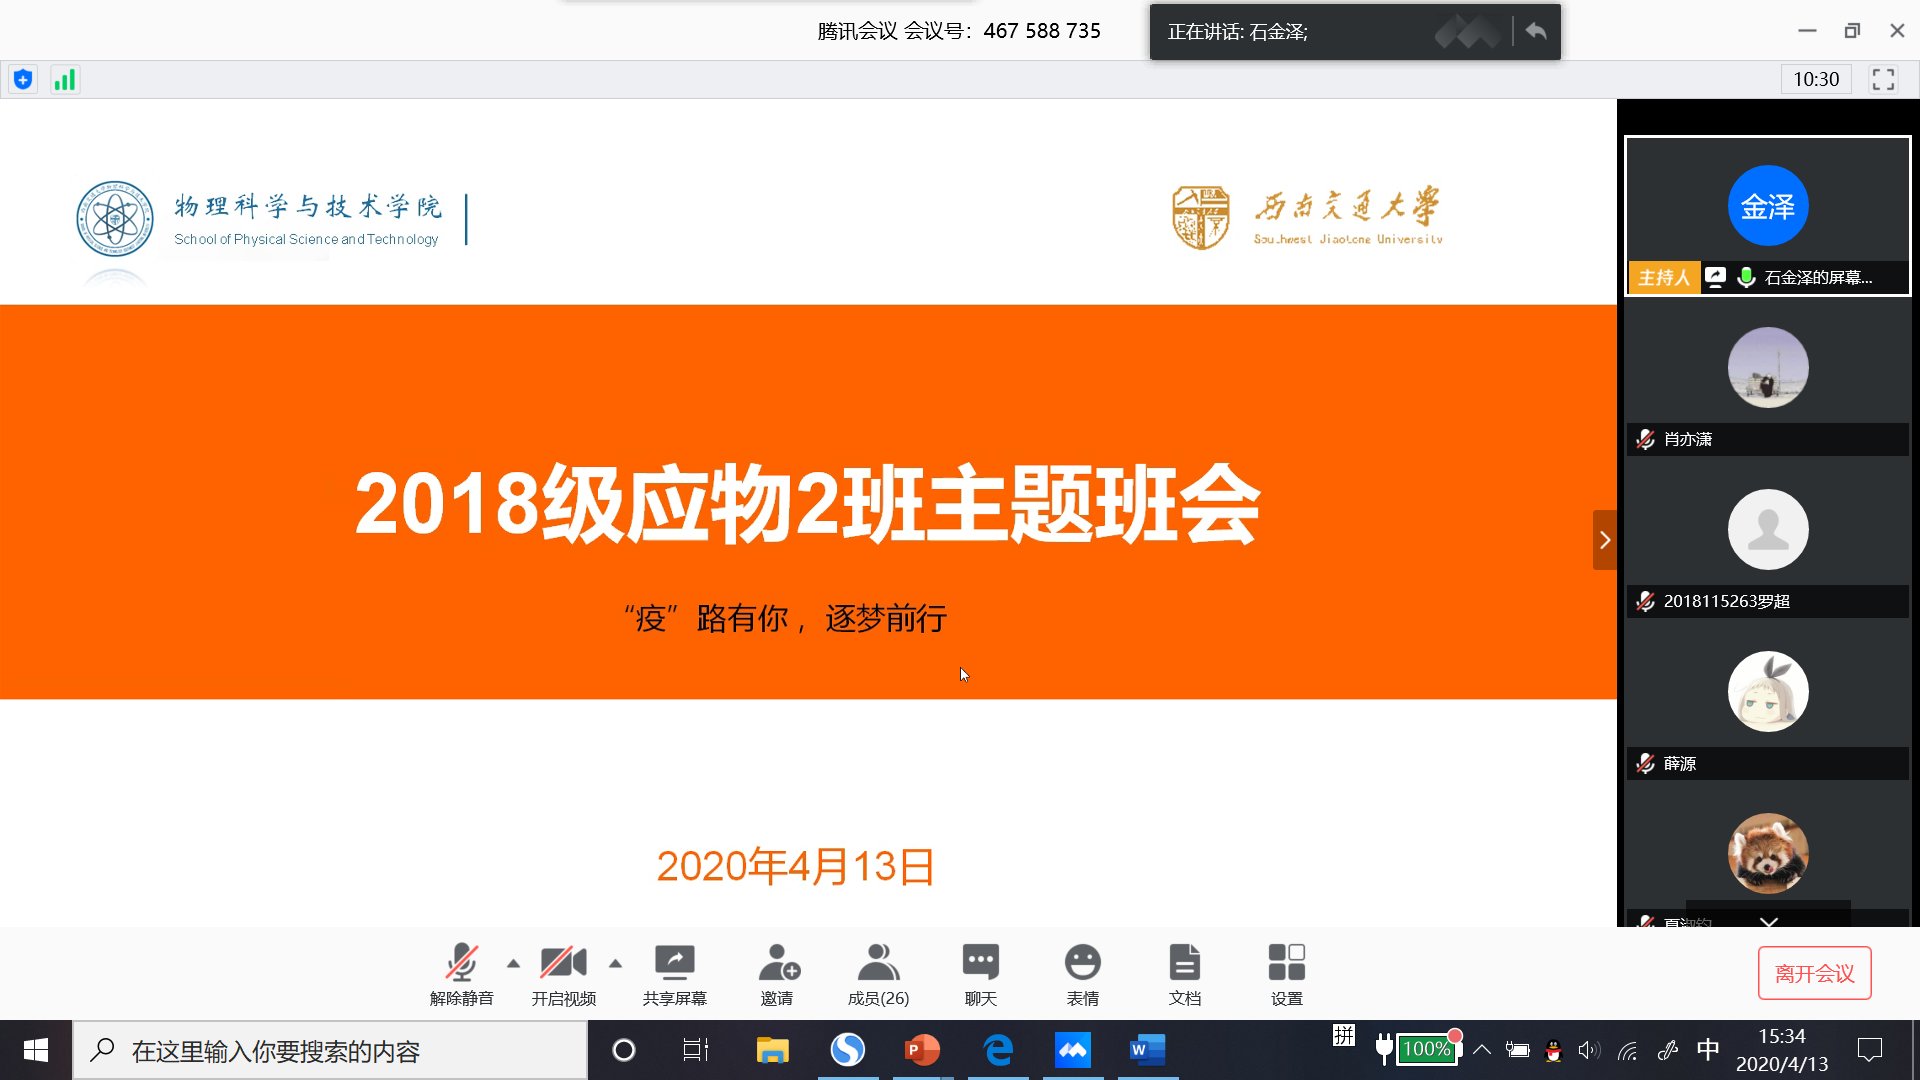
Task: Click the blue security shield icon
Action: (x=23, y=80)
